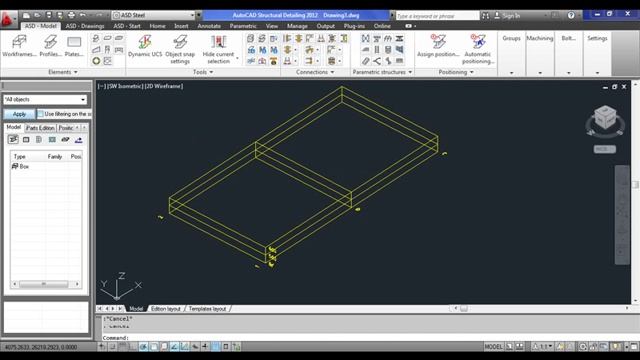Open the Parametric ribbon tab
The image size is (640, 360).
tap(243, 26)
